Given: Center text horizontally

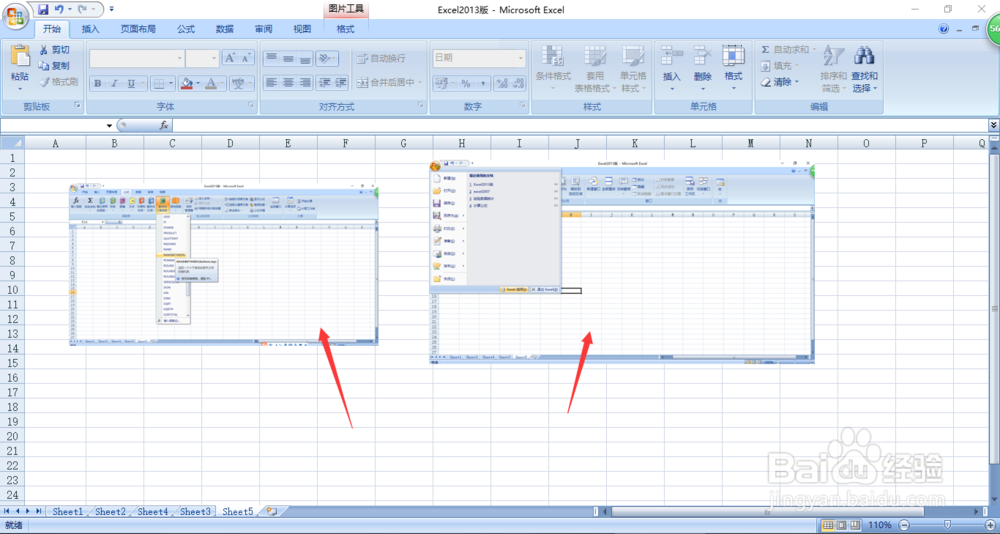Looking at the screenshot, I should coord(288,82).
